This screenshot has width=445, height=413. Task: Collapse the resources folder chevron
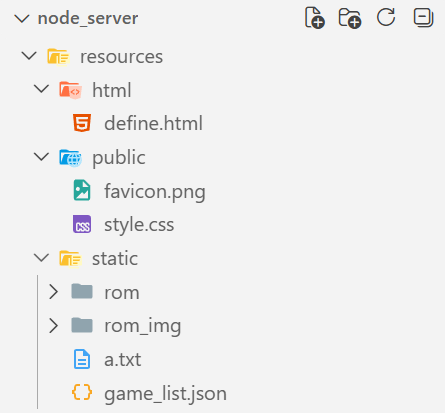29,56
